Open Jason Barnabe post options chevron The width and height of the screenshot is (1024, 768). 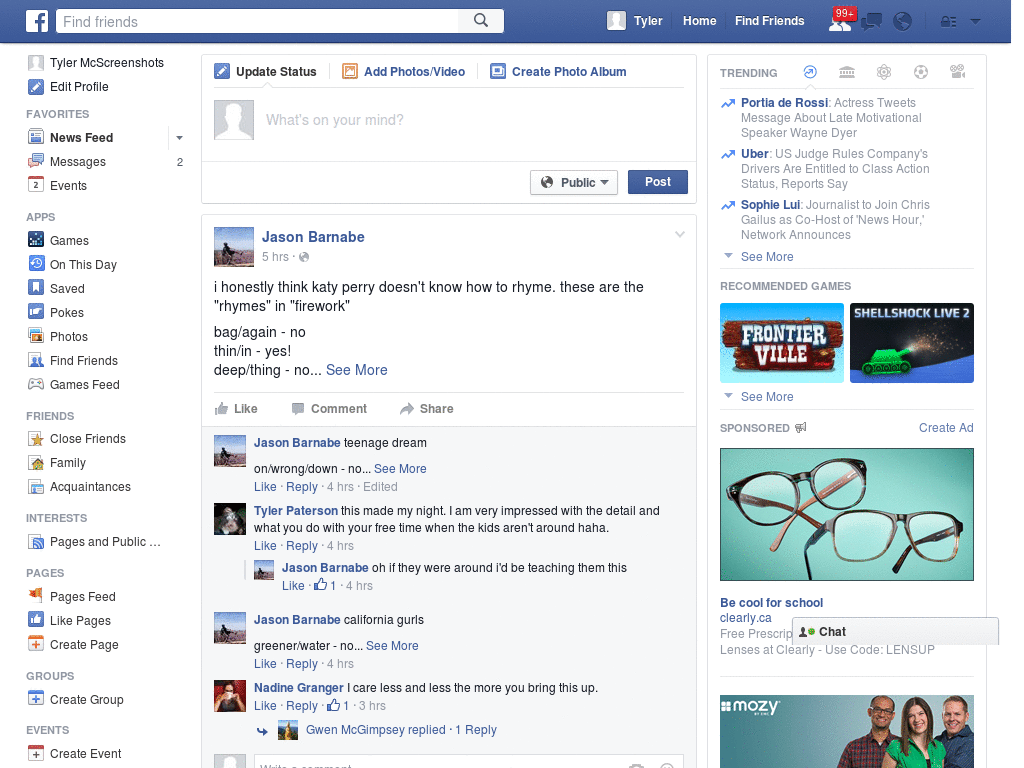(680, 234)
